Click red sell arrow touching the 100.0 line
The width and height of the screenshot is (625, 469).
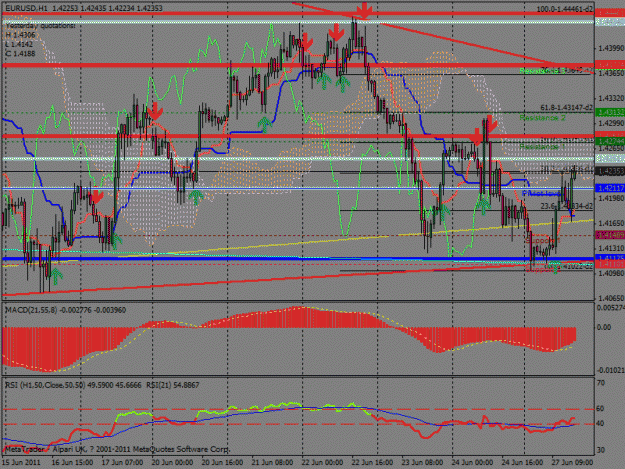364,10
